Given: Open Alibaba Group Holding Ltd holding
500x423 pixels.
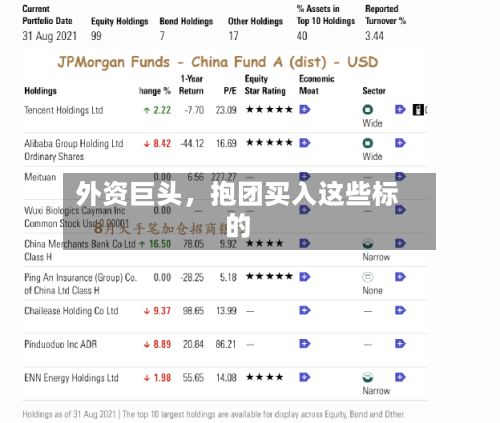Looking at the screenshot, I should point(74,150).
